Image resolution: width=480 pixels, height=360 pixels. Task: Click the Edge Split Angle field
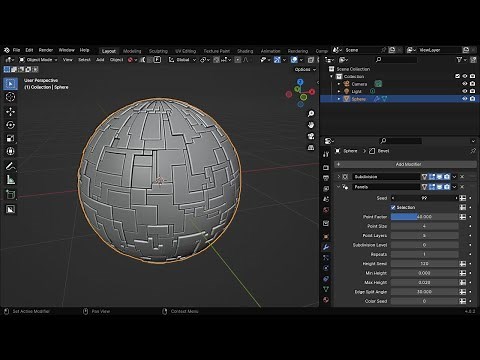pyautogui.click(x=425, y=292)
